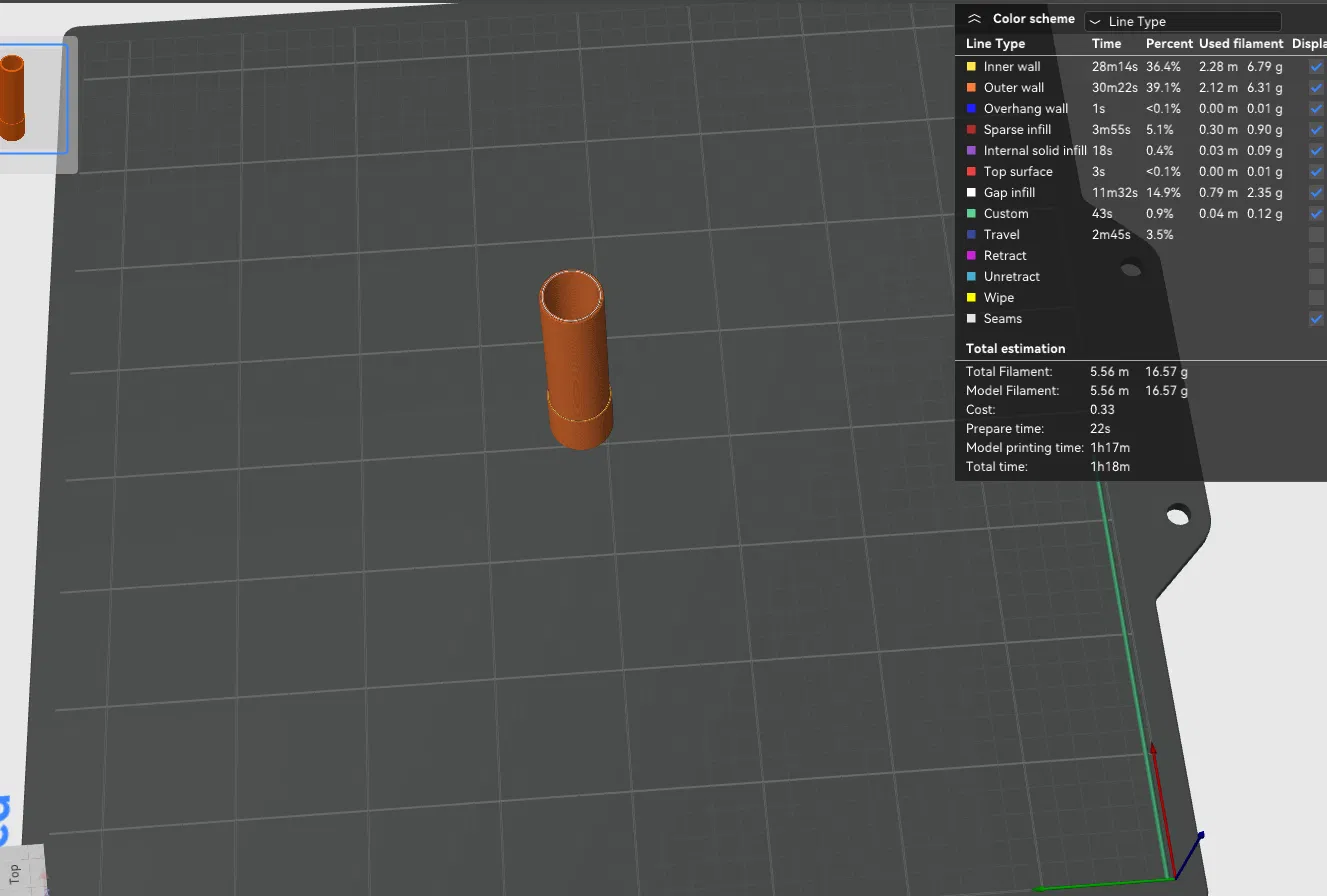Click the orange Outer wall color swatch
This screenshot has height=896, width=1327.
[971, 88]
